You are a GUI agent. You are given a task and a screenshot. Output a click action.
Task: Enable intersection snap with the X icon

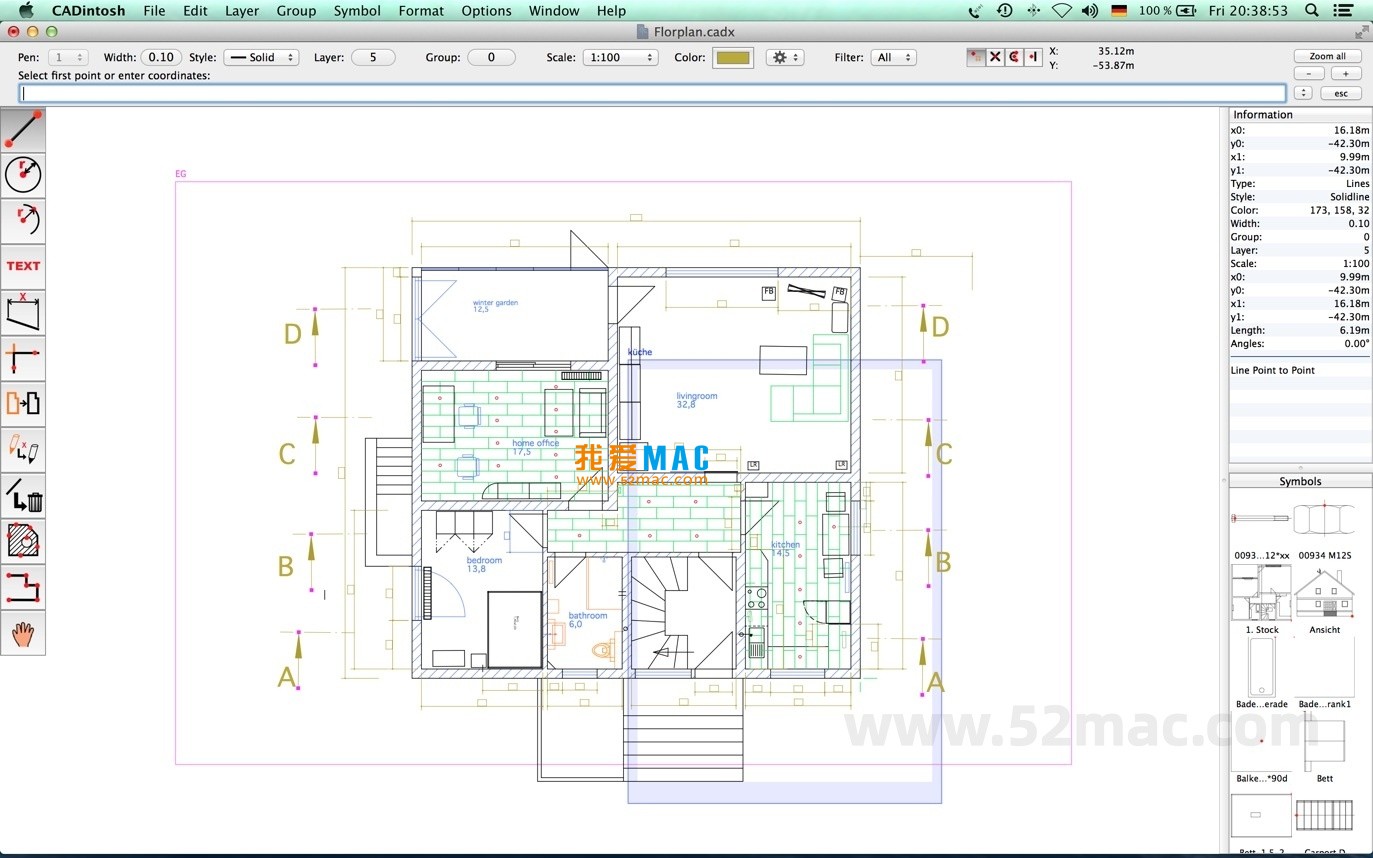pos(996,57)
